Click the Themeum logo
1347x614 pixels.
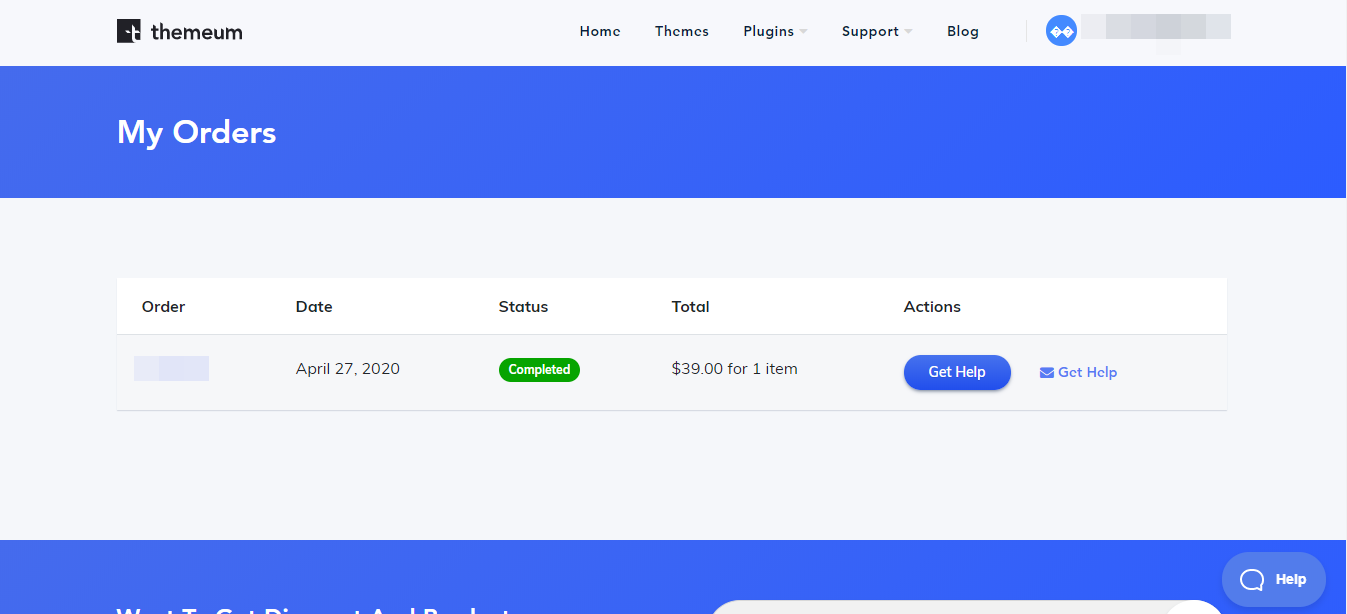[x=180, y=31]
